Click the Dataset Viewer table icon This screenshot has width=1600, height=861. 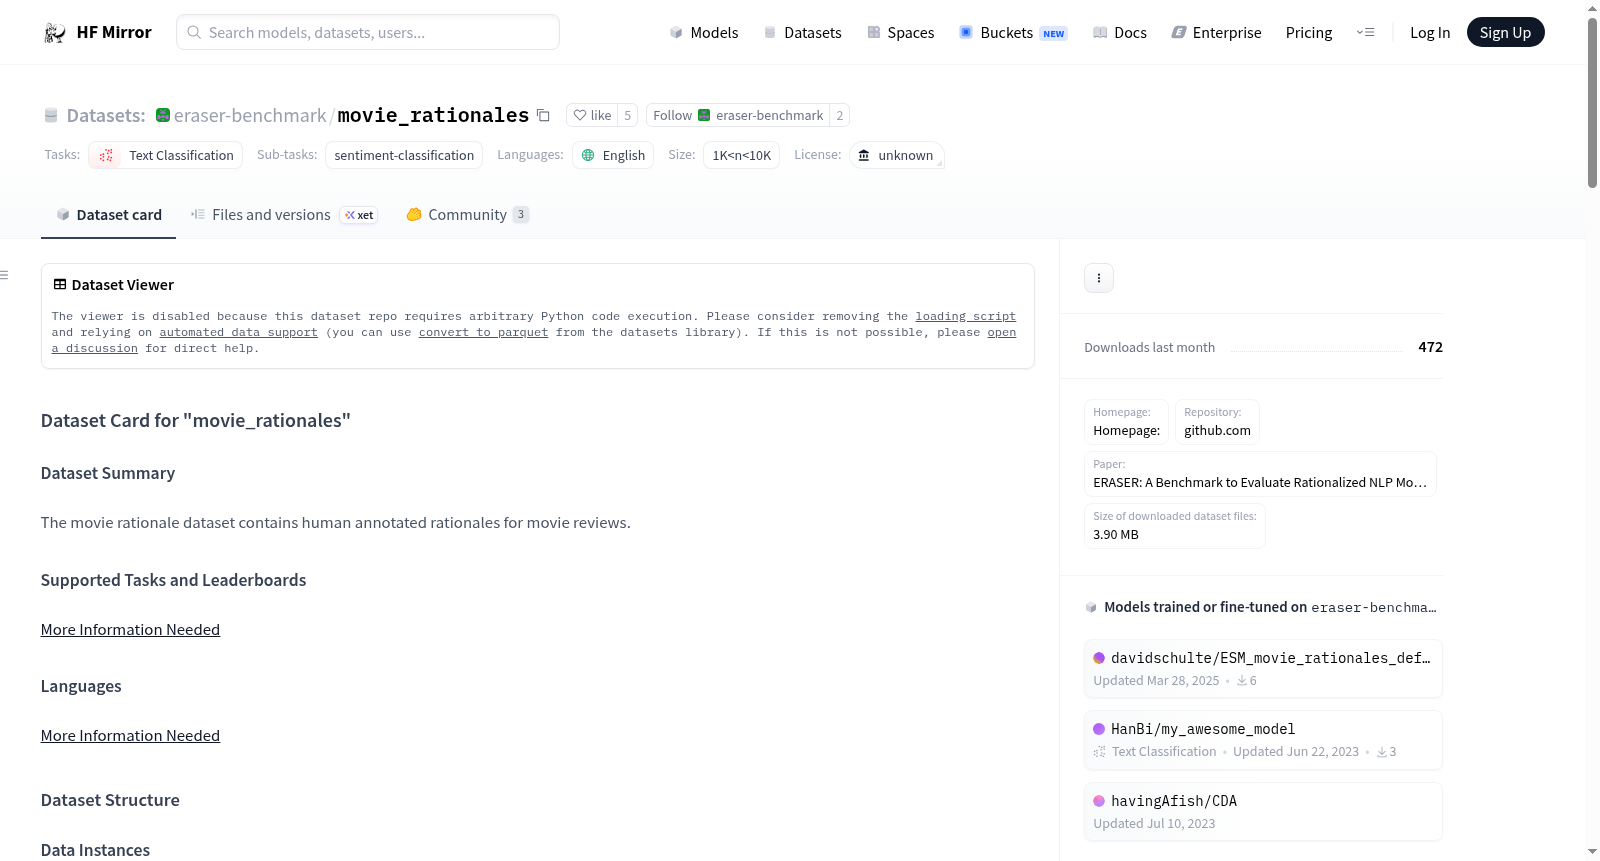[60, 285]
